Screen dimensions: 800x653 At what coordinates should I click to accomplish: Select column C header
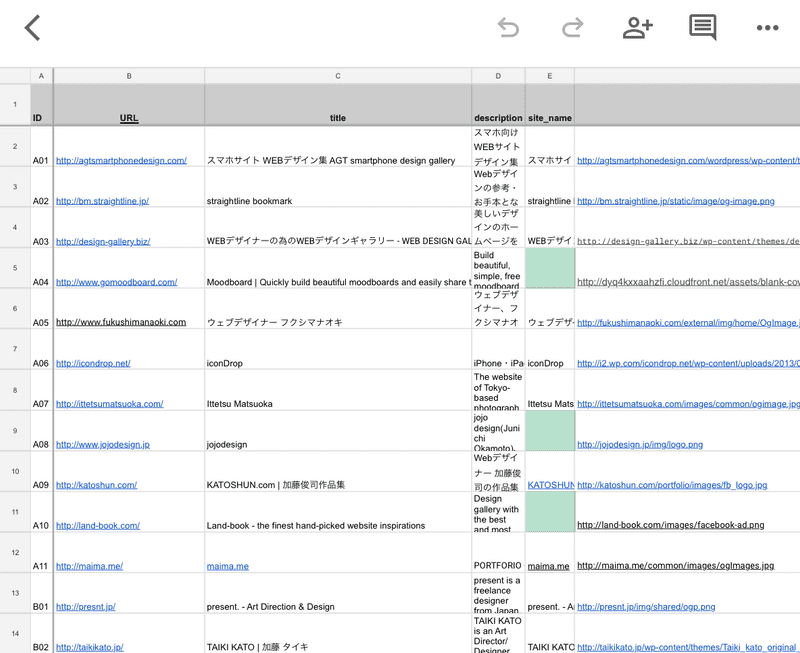pyautogui.click(x=338, y=76)
